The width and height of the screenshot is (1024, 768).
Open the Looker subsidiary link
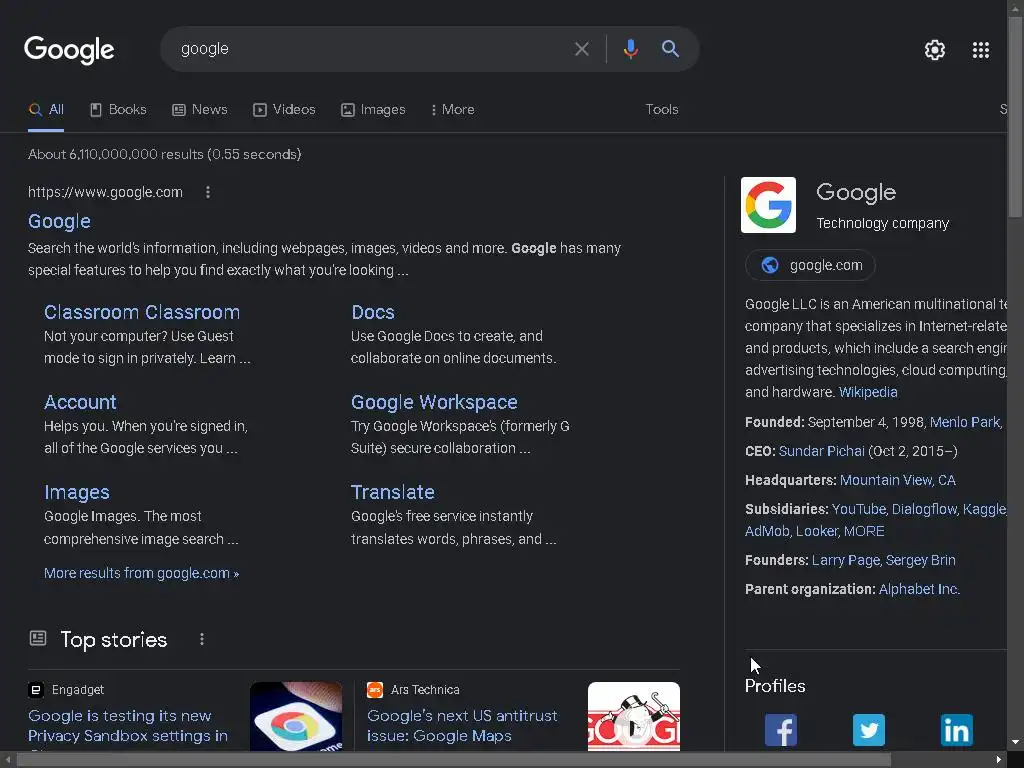817,531
